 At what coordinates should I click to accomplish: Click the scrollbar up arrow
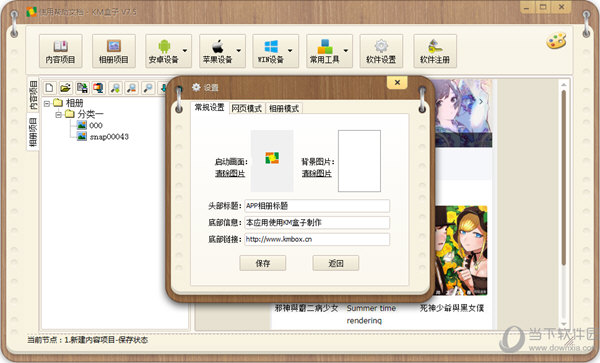pyautogui.click(x=563, y=84)
